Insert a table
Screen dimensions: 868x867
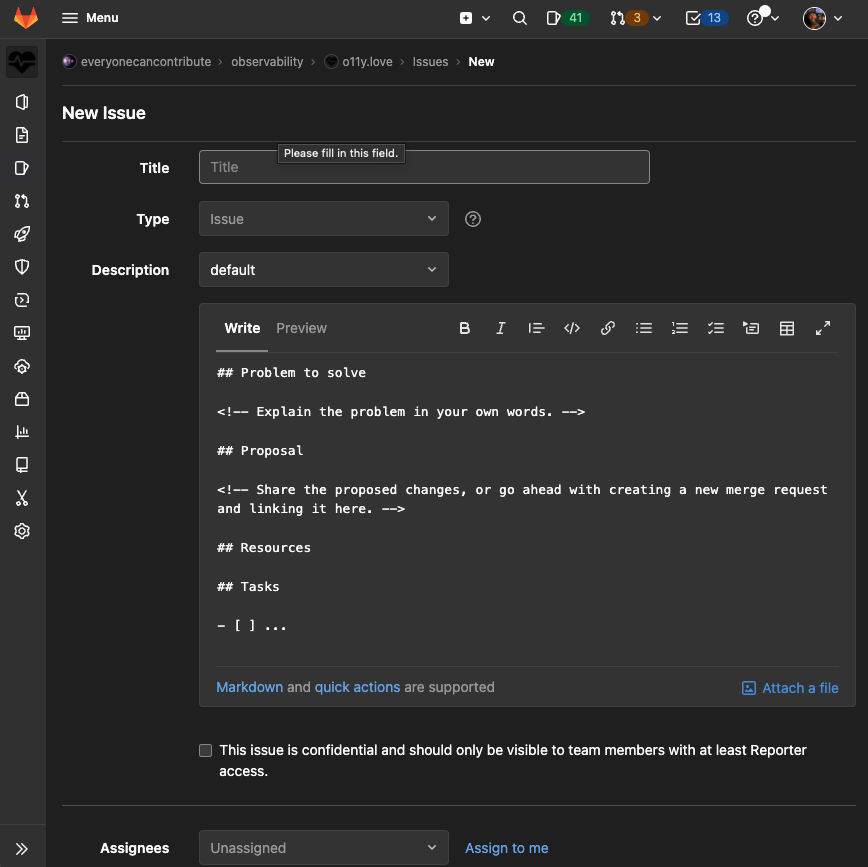(787, 328)
